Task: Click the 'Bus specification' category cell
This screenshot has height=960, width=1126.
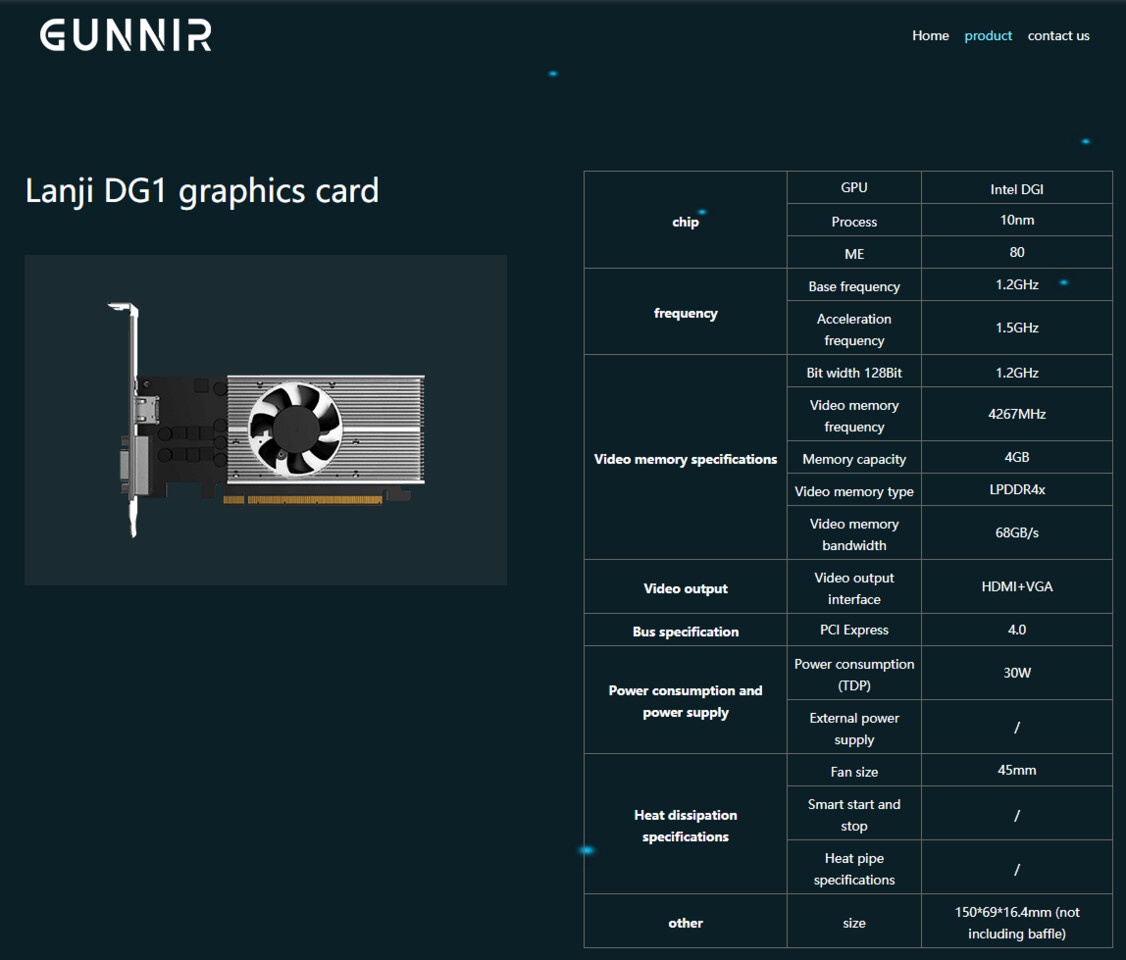Action: (686, 630)
